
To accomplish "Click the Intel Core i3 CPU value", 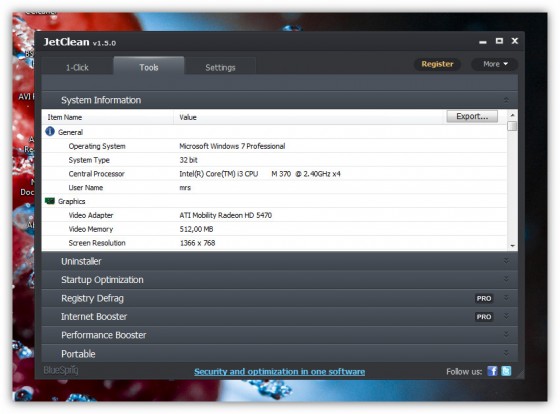I will click(260, 174).
